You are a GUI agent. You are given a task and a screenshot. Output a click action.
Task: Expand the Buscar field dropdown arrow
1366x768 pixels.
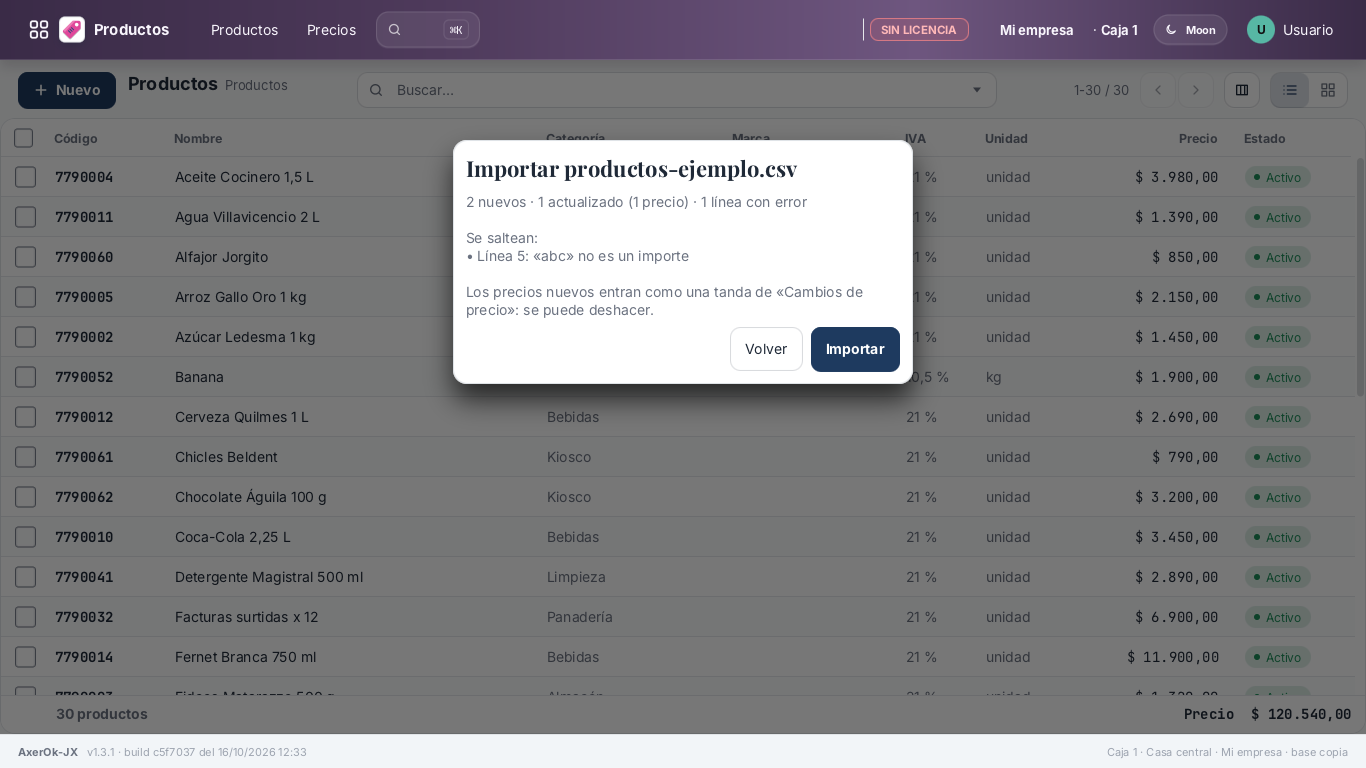pyautogui.click(x=977, y=90)
